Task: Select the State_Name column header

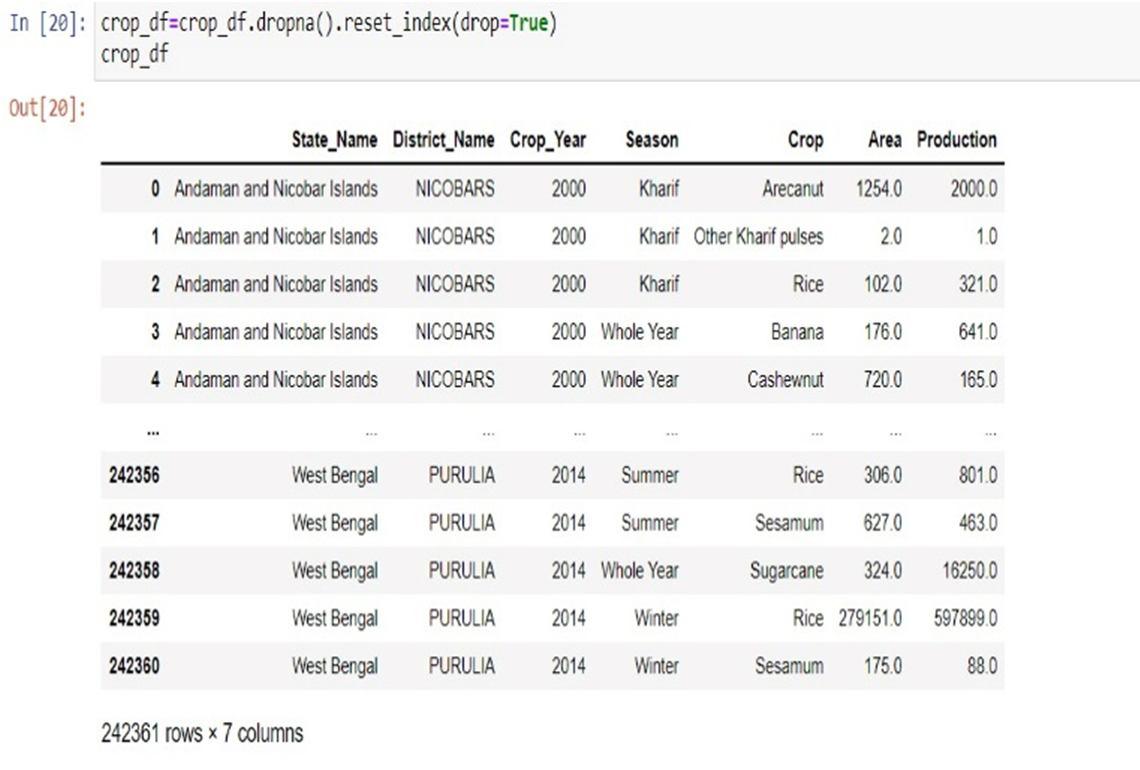Action: [x=334, y=140]
